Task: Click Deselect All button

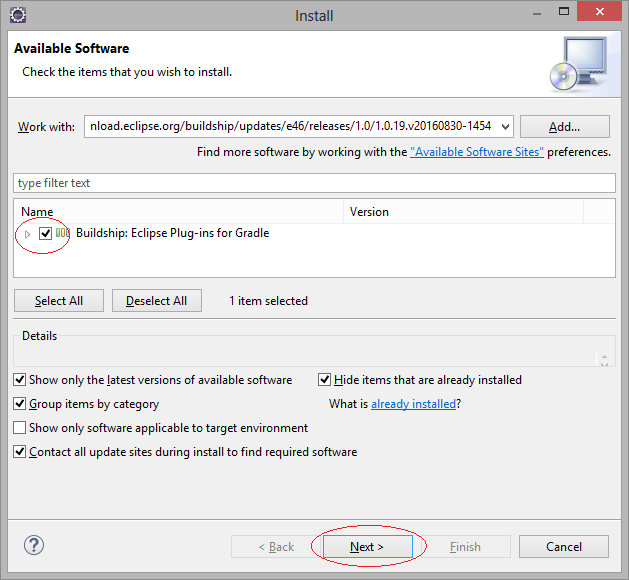Action: coord(157,301)
